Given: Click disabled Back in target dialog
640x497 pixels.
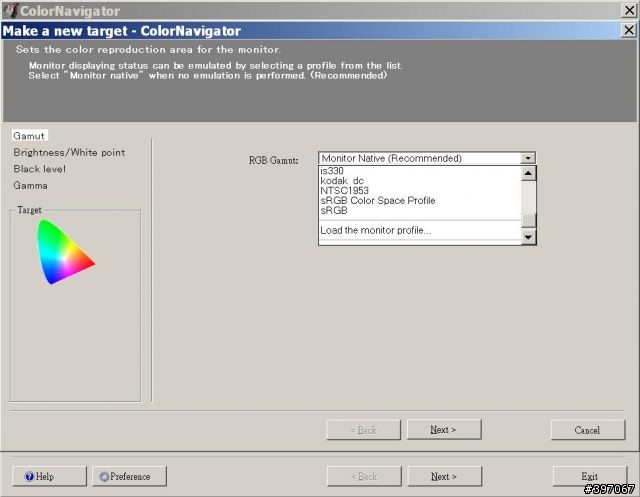Looking at the screenshot, I should tap(363, 430).
